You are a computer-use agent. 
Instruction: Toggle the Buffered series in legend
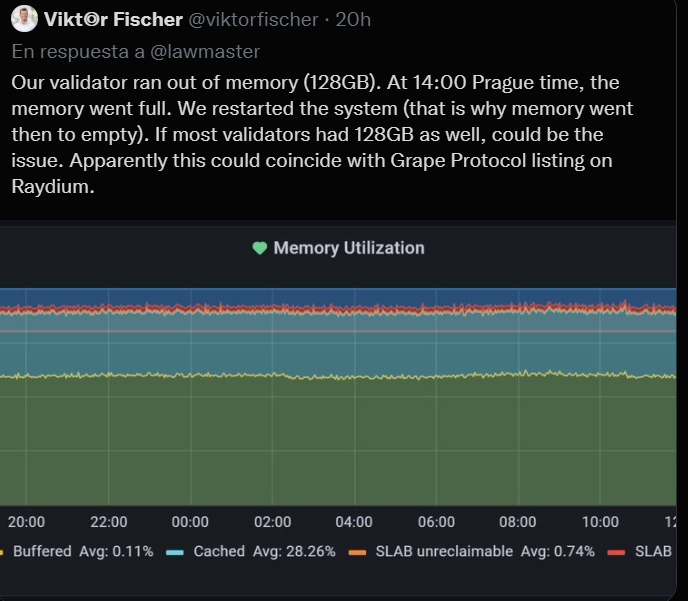(x=40, y=551)
